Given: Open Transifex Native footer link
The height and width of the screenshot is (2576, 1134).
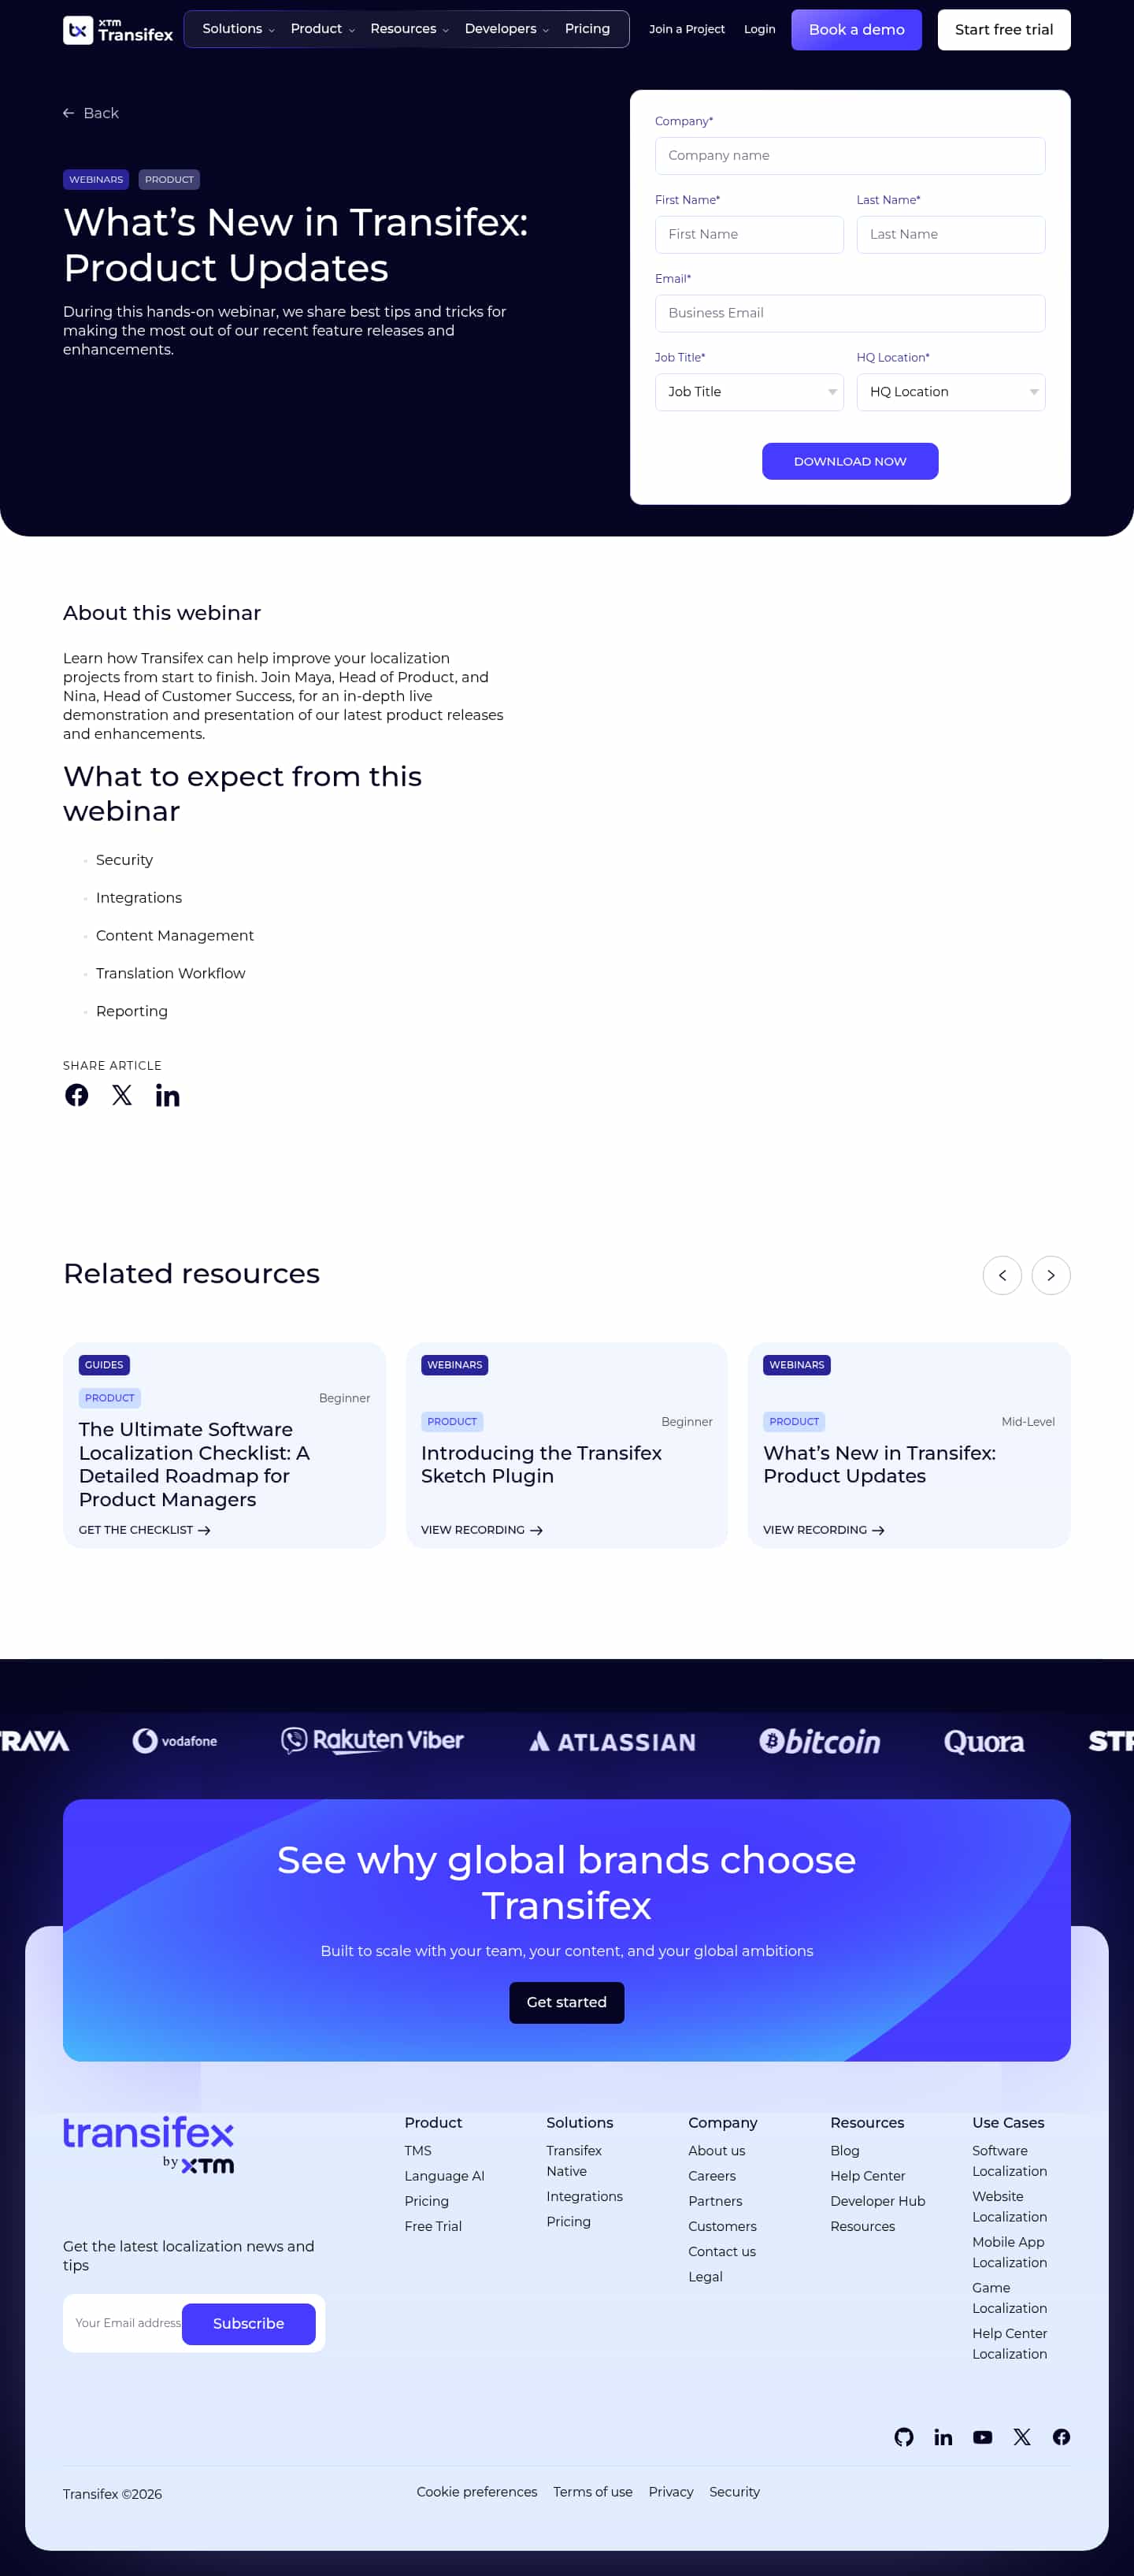Looking at the screenshot, I should 574,2161.
